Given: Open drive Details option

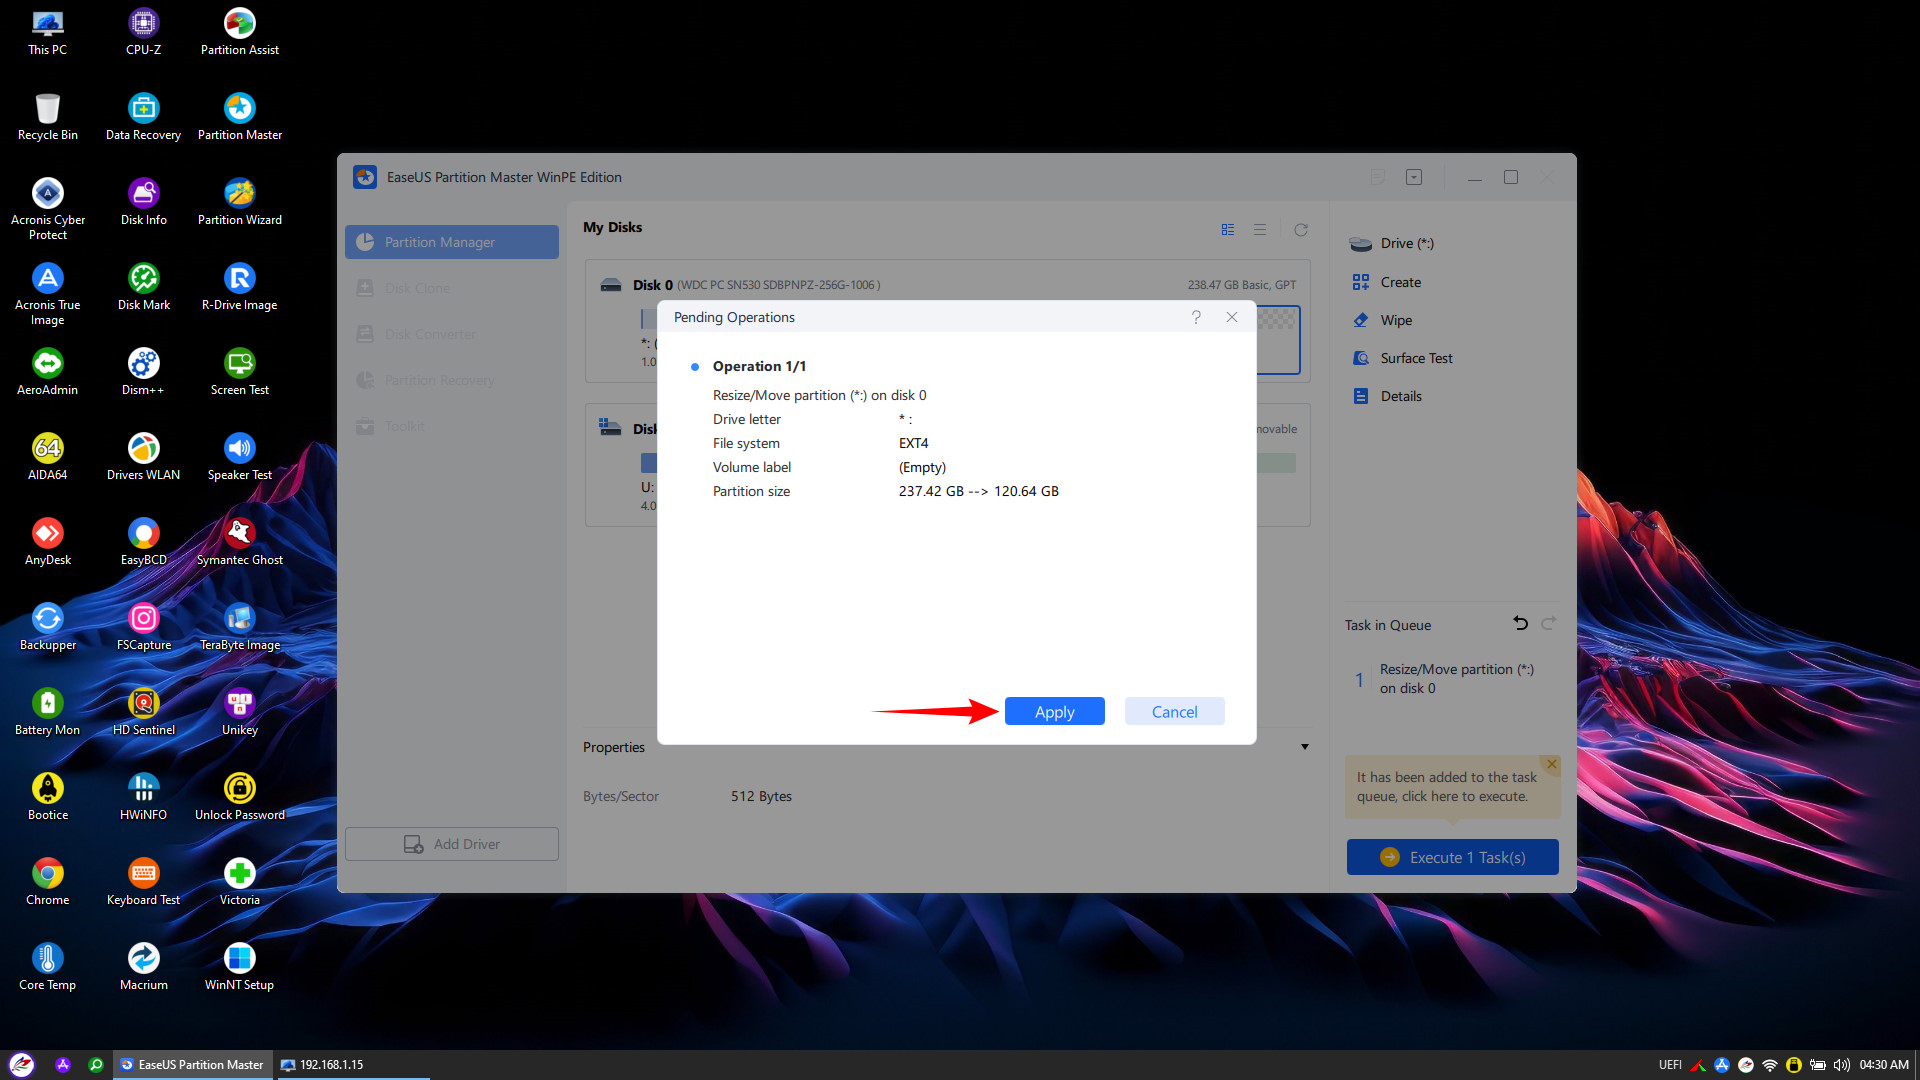Looking at the screenshot, I should point(1400,396).
